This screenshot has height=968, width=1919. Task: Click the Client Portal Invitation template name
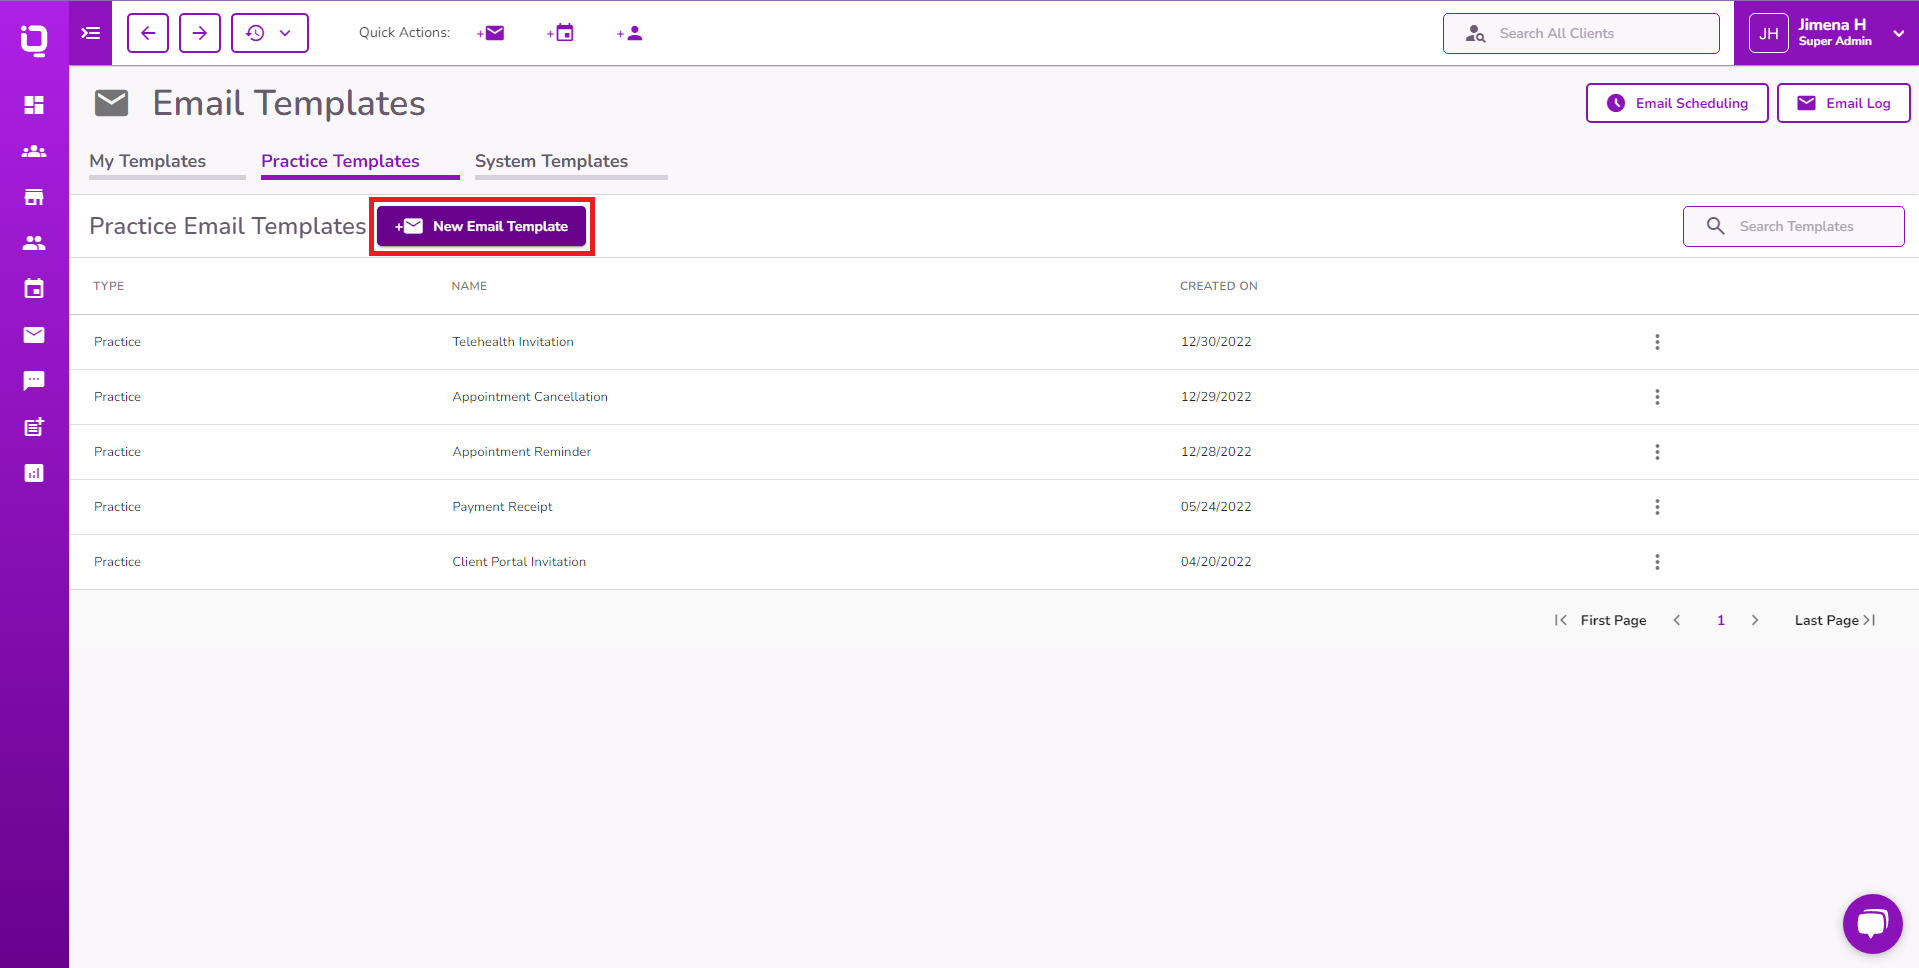(519, 562)
